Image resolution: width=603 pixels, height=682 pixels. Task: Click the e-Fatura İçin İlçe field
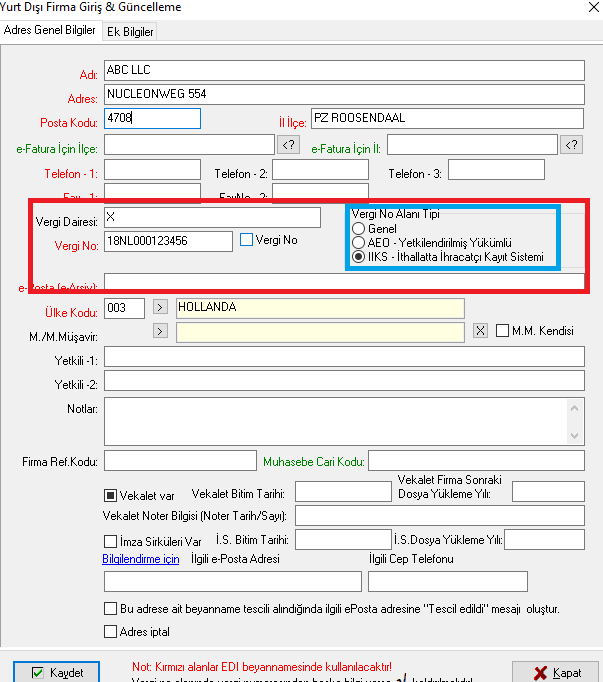(x=189, y=144)
